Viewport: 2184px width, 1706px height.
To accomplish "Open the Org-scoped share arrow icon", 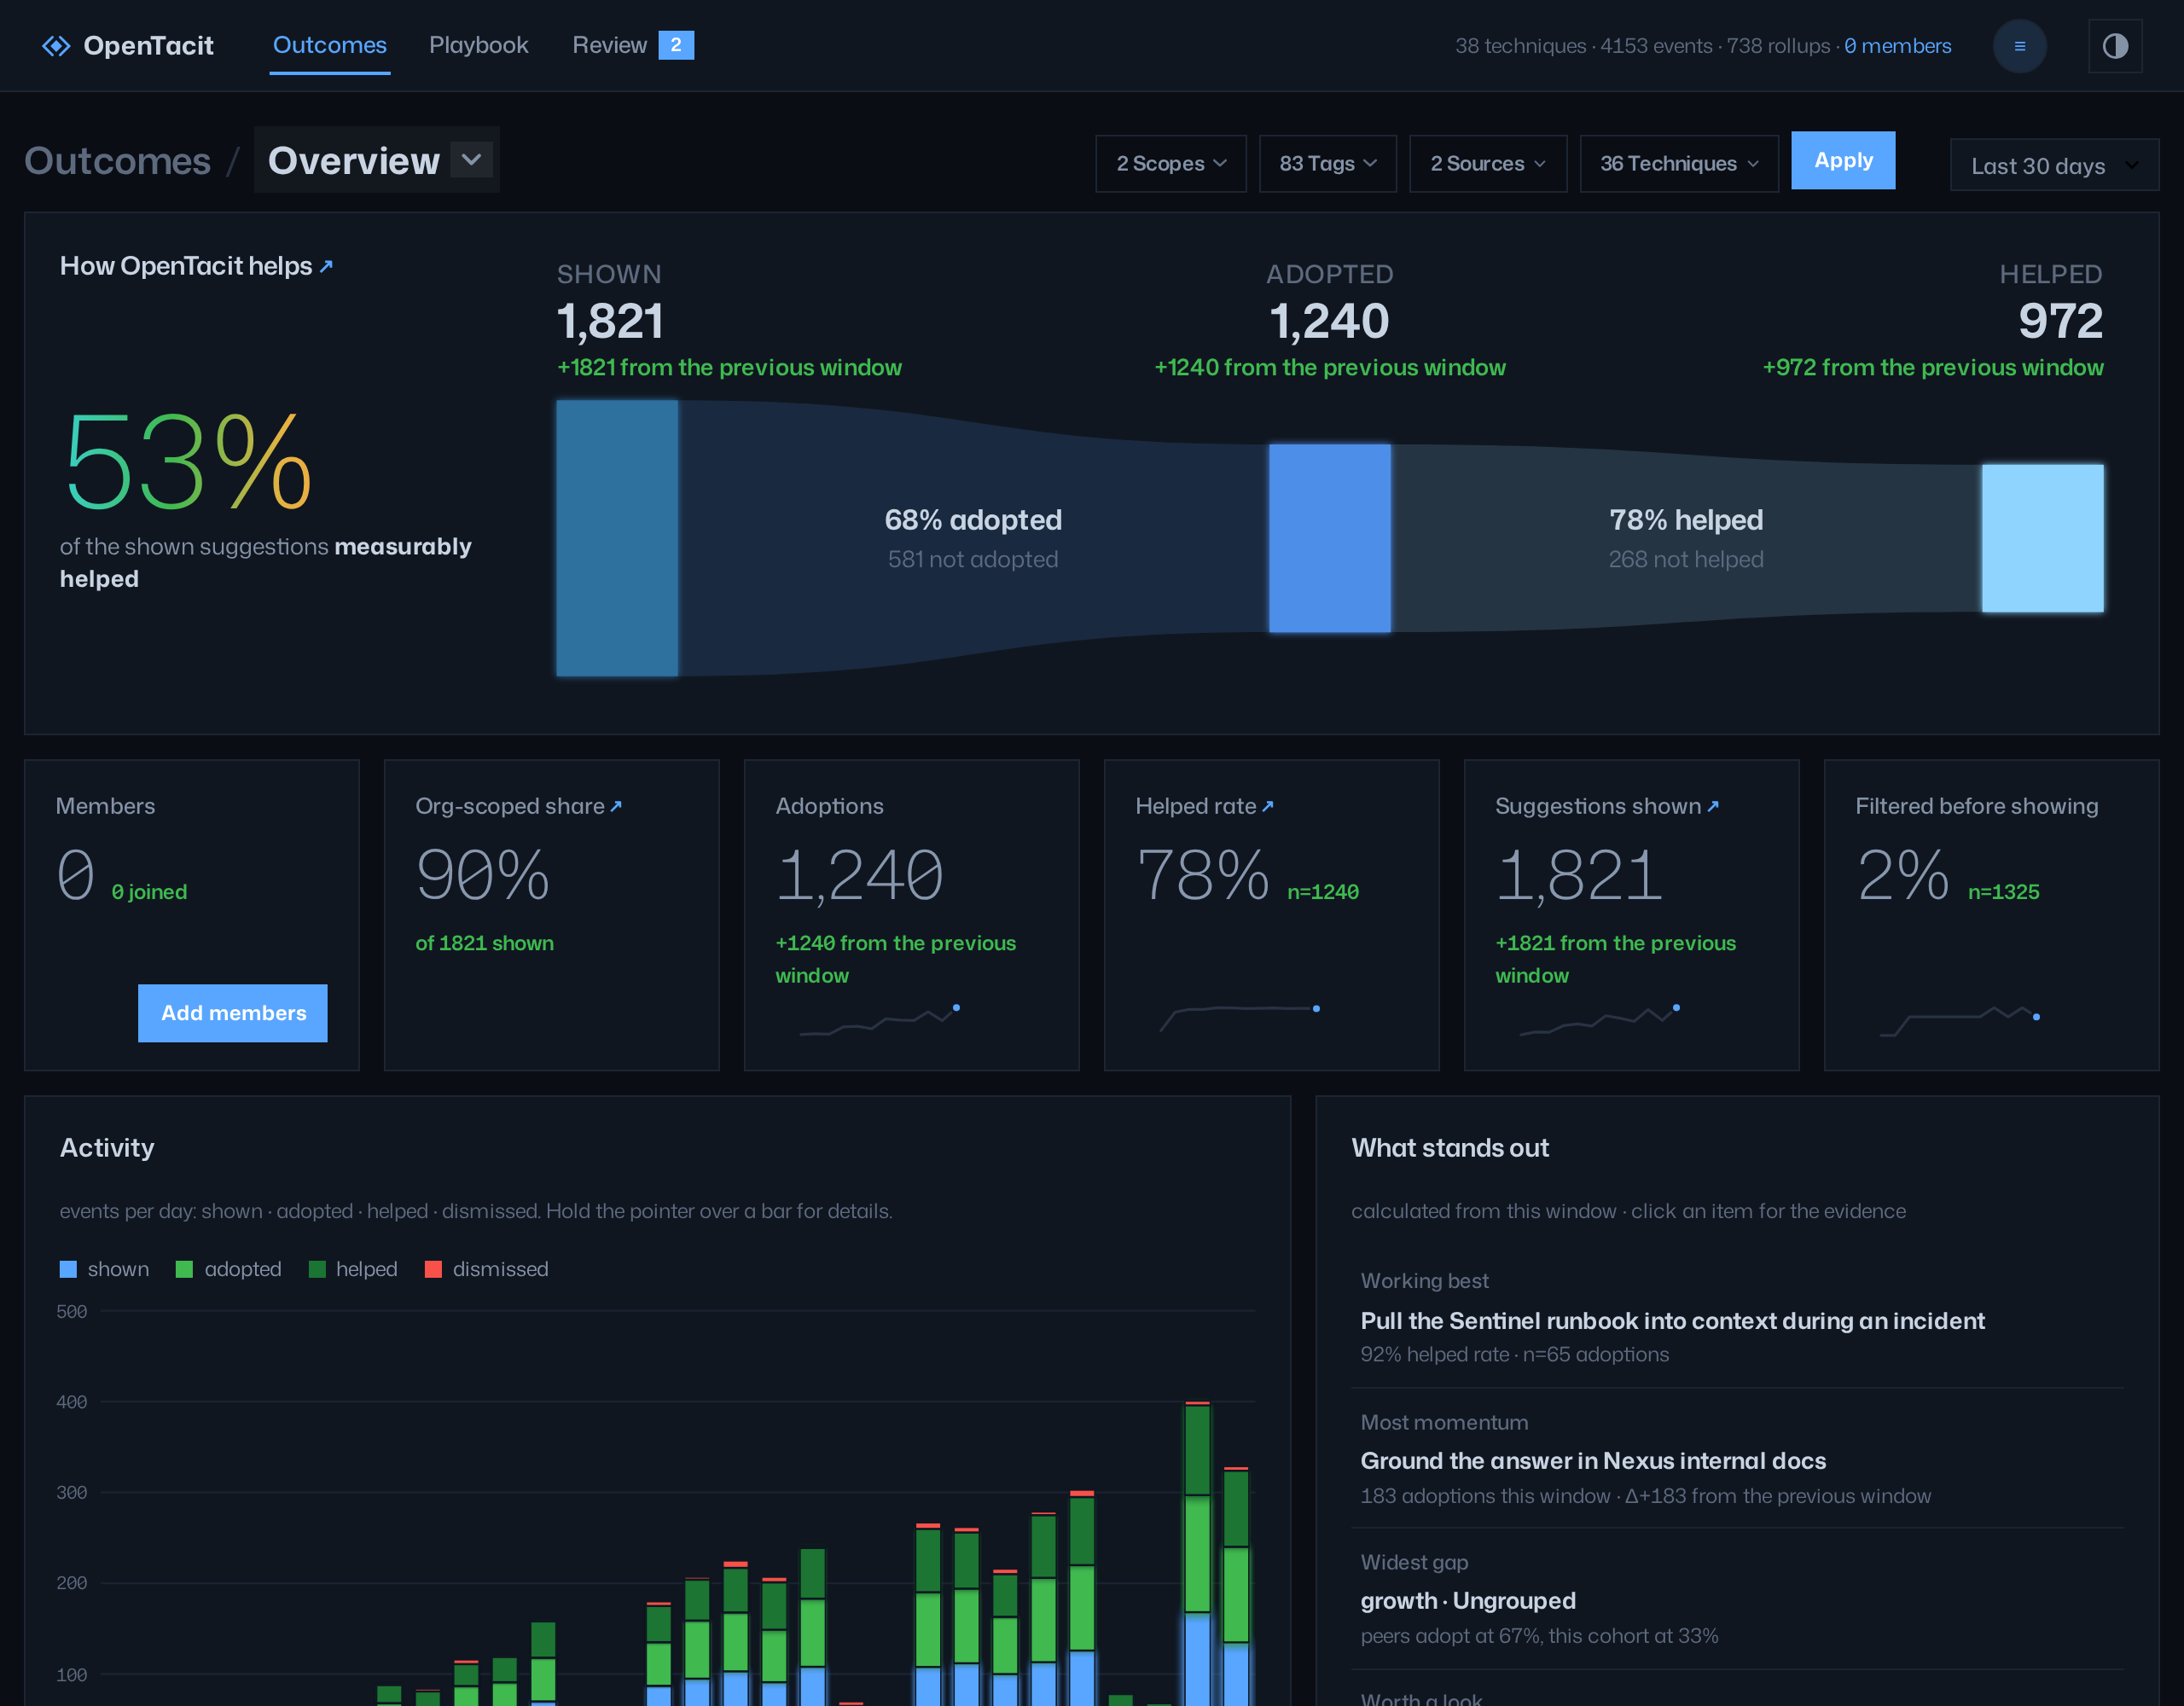I will pos(616,806).
